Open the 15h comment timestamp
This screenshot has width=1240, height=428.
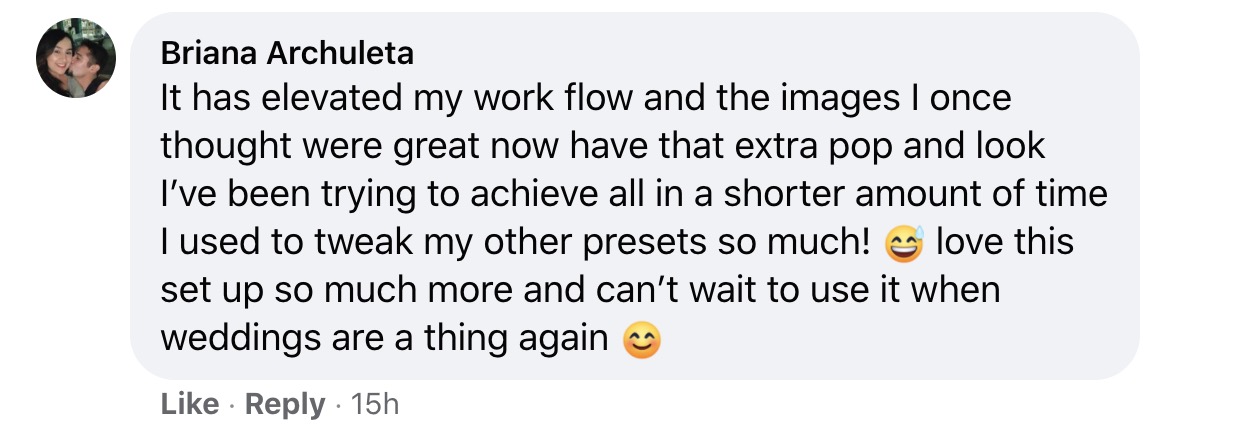[x=376, y=404]
